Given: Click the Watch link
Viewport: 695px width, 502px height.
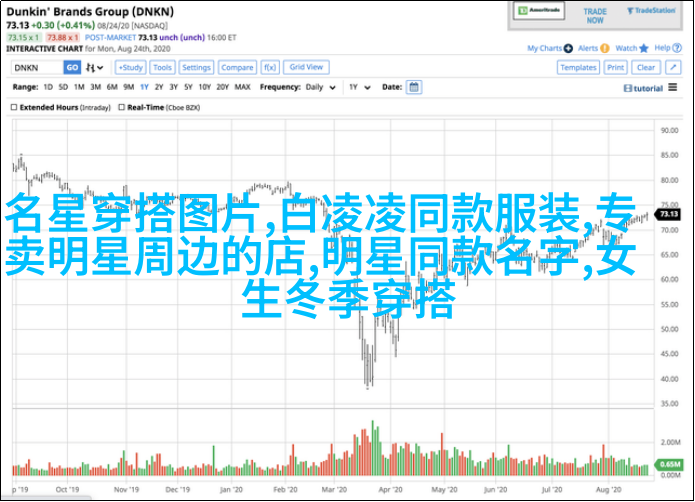Looking at the screenshot, I should [x=626, y=48].
